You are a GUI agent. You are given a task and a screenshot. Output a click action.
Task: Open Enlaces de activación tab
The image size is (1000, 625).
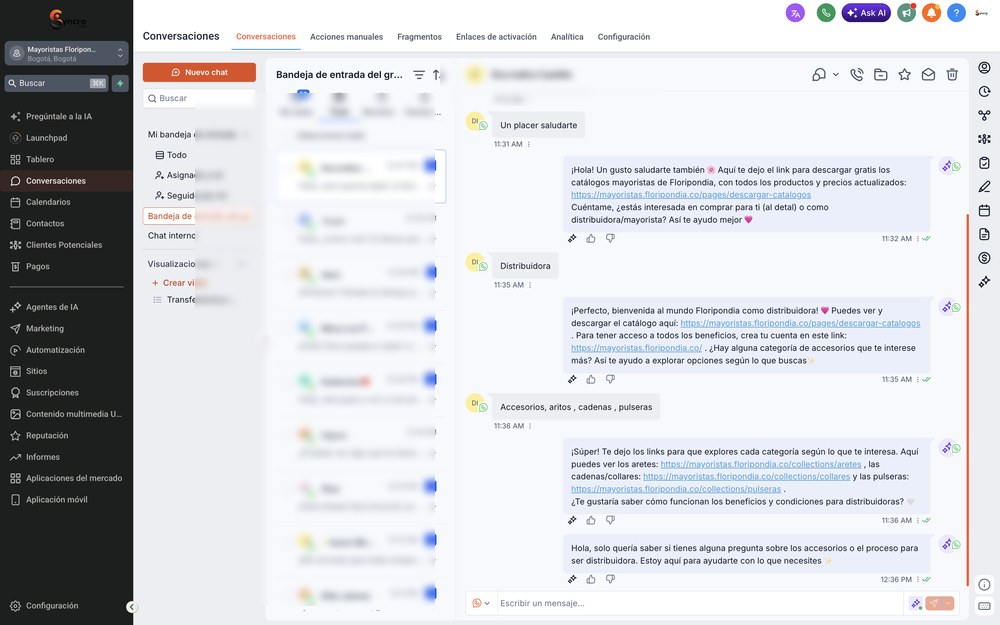(496, 37)
